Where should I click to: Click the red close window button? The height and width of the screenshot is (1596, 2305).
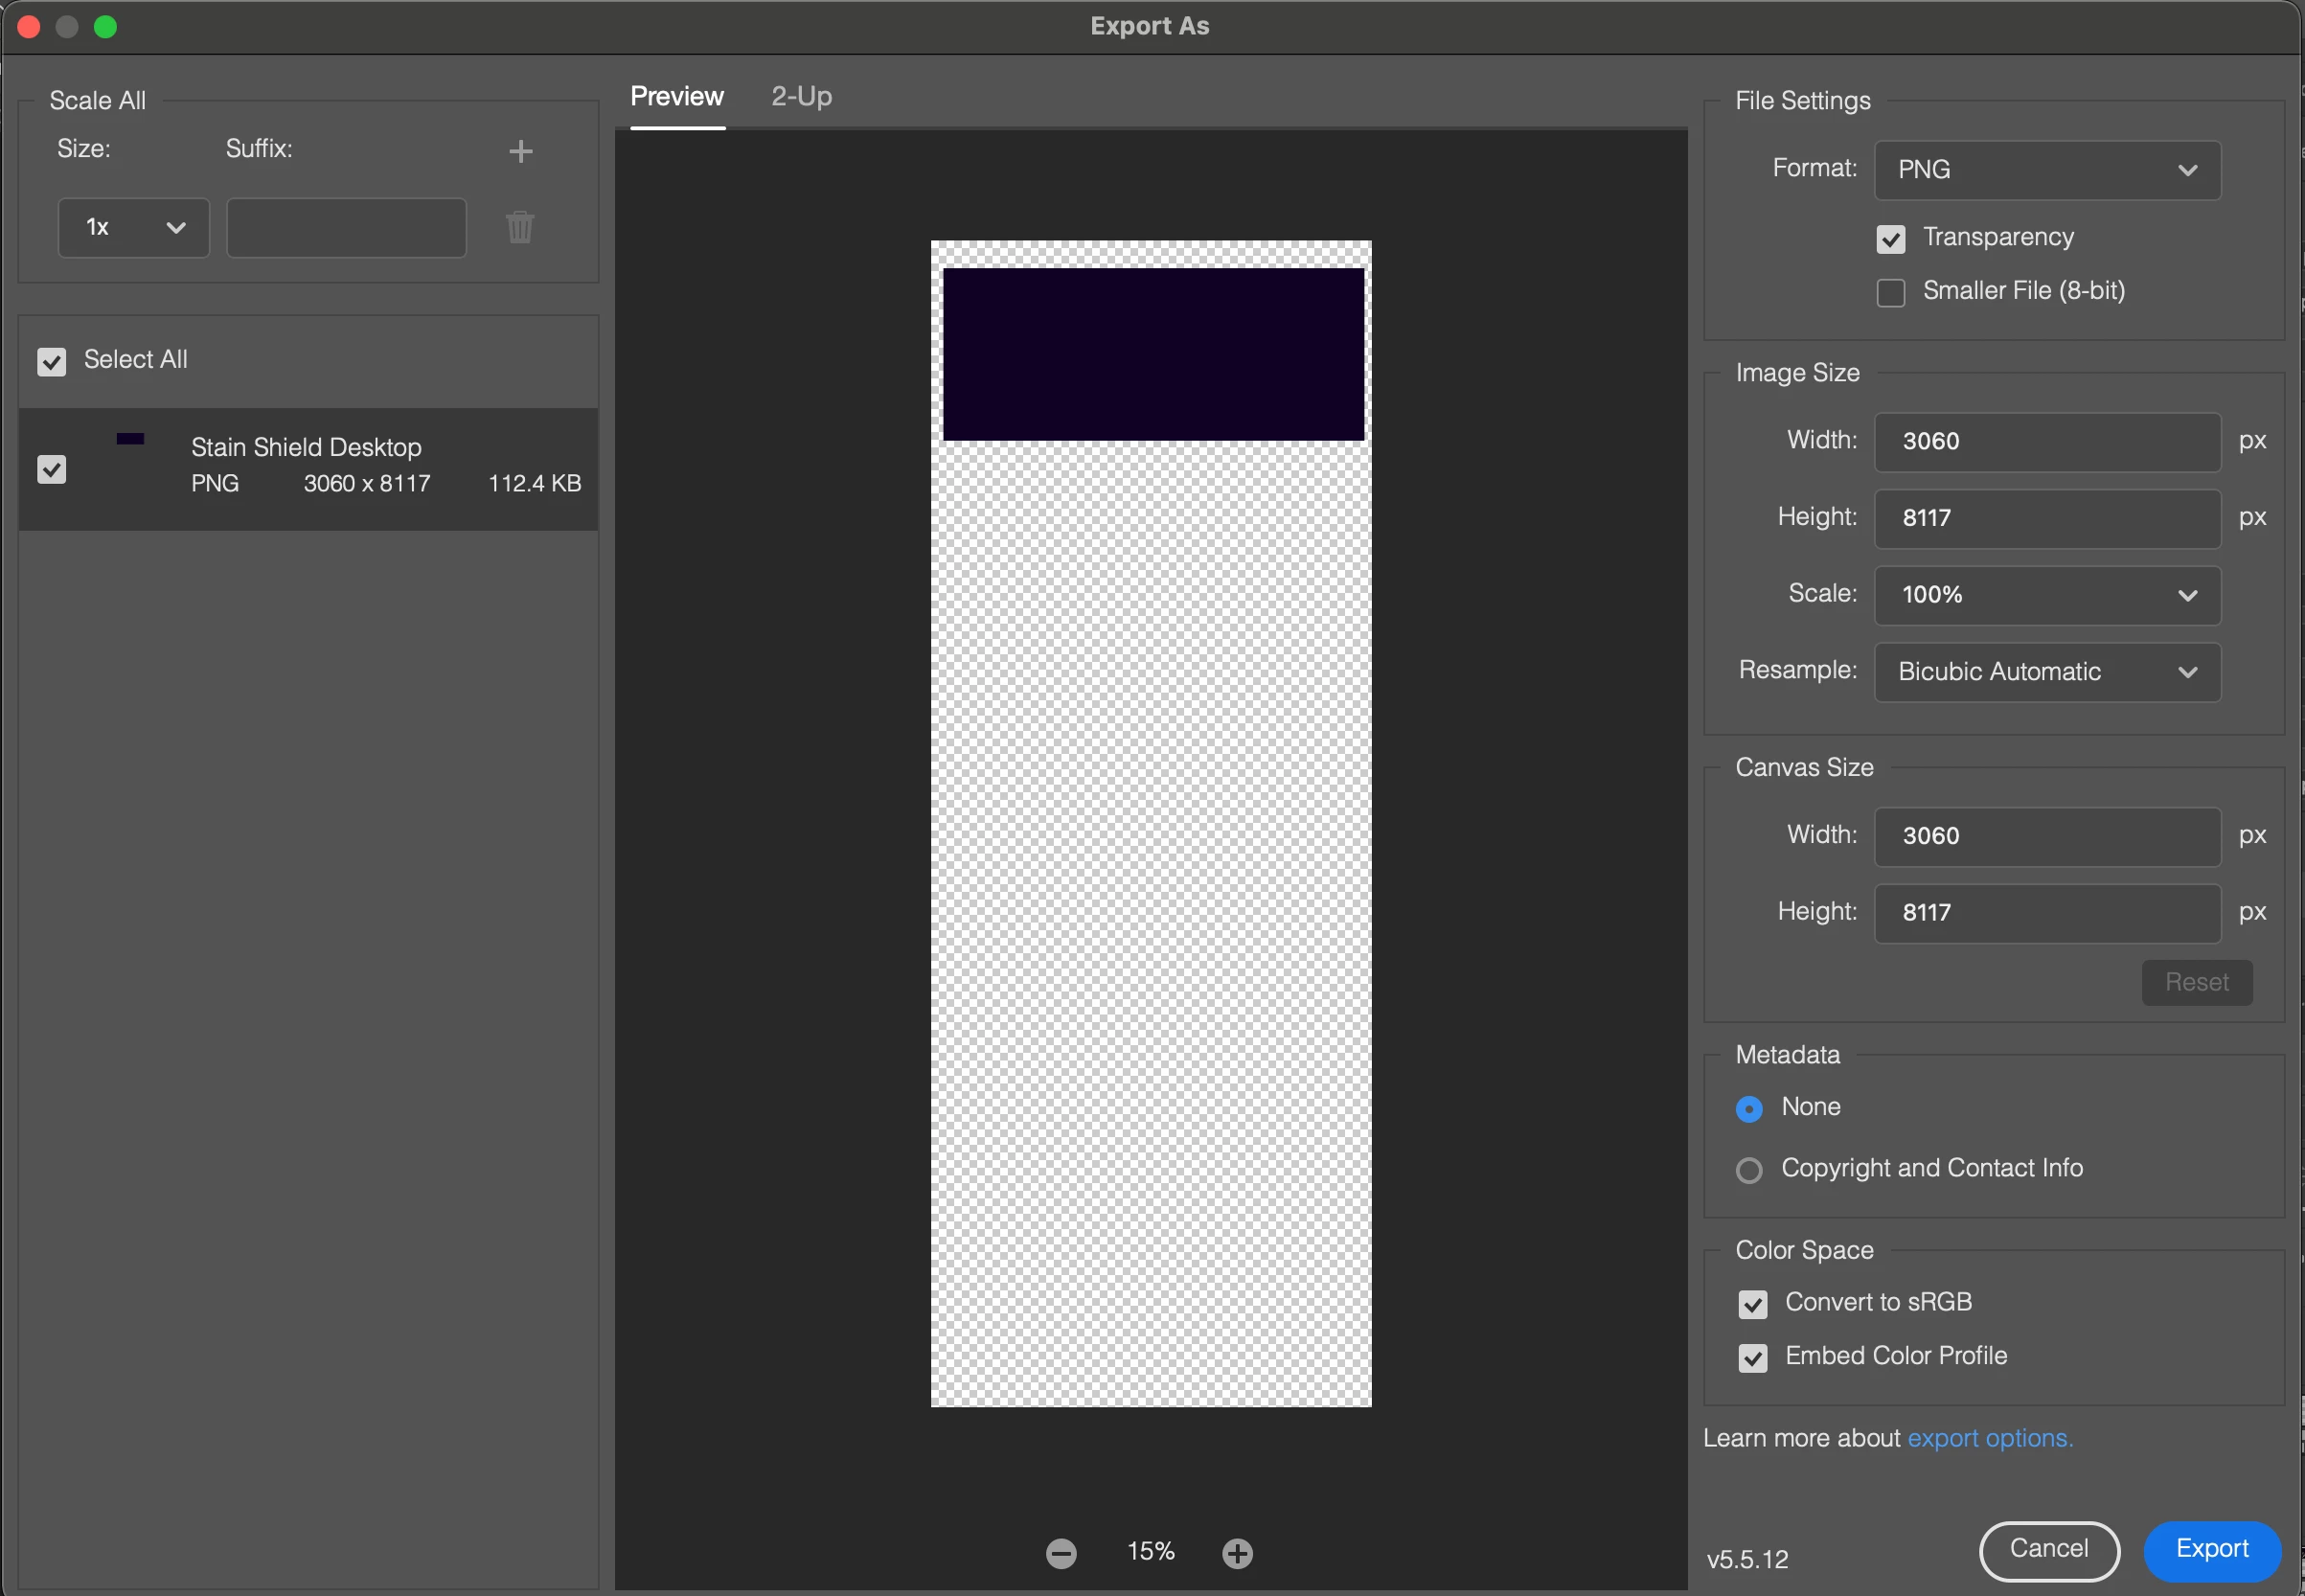click(x=29, y=27)
